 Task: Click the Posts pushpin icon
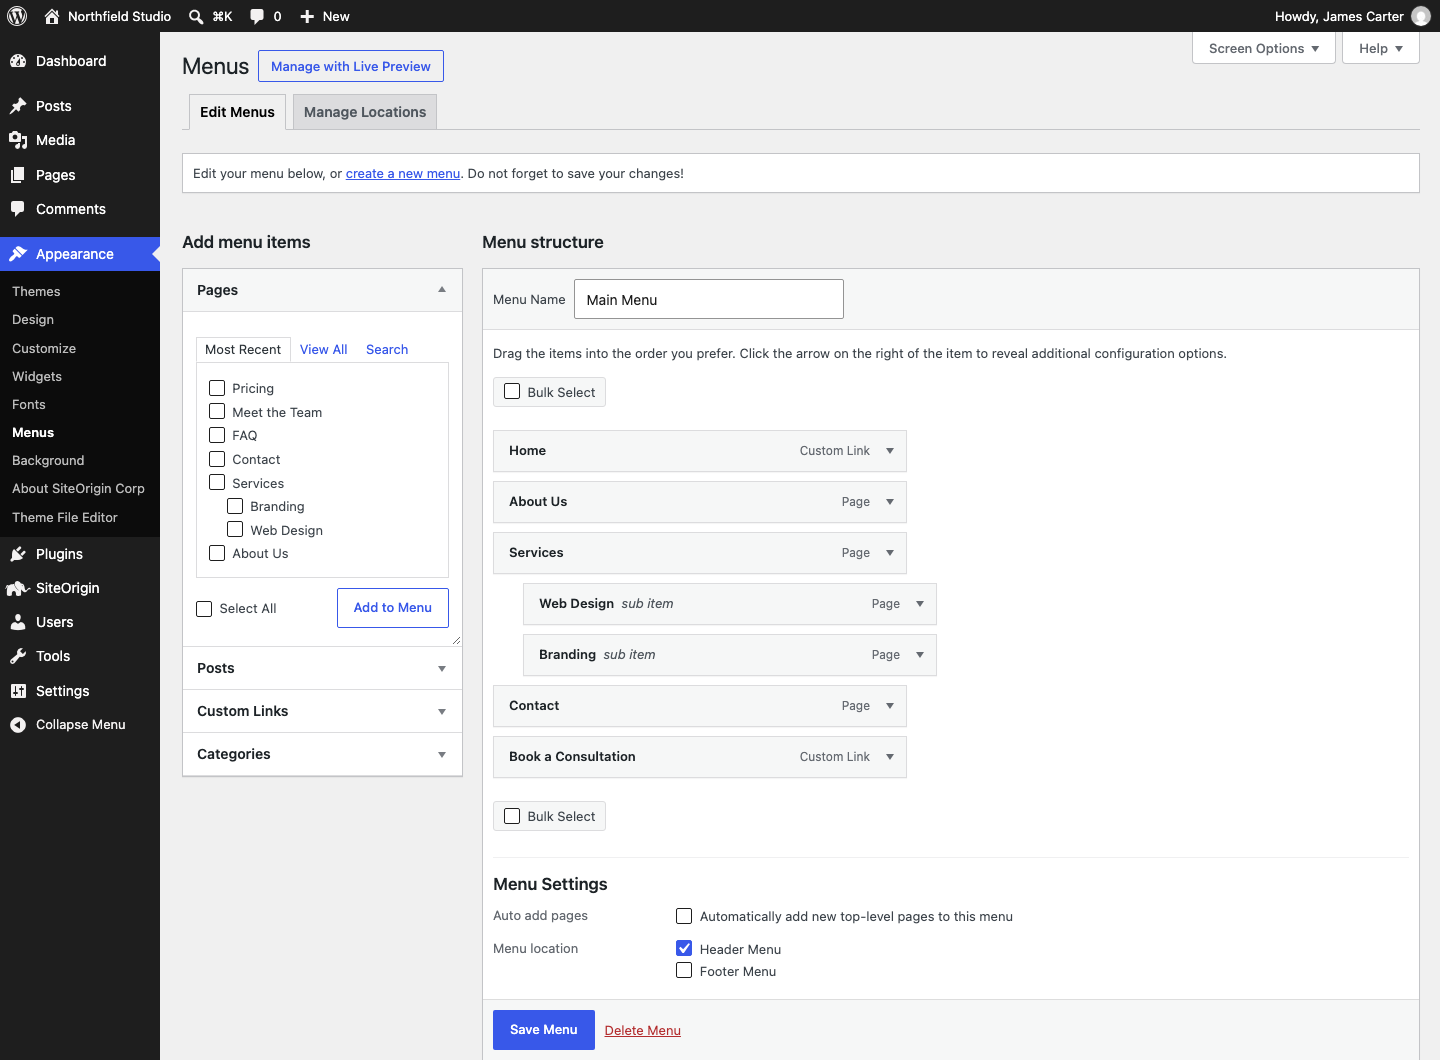click(x=18, y=106)
